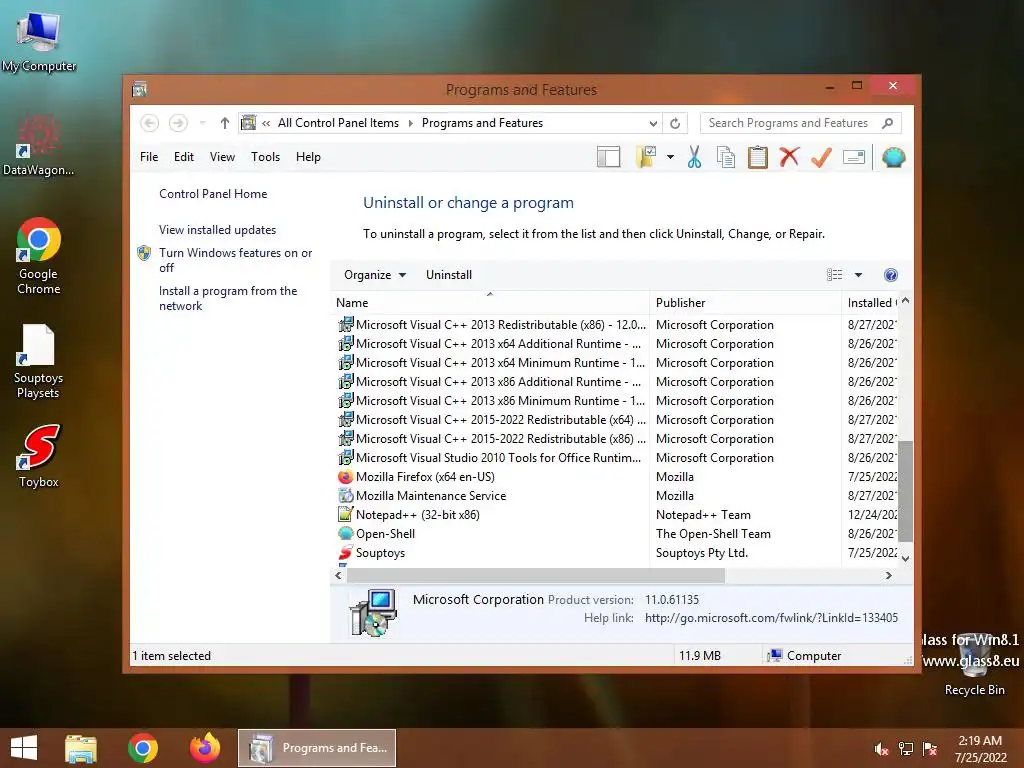The height and width of the screenshot is (768, 1024).
Task: Click the horizontal scrollbar thumb of list
Action: [x=536, y=575]
